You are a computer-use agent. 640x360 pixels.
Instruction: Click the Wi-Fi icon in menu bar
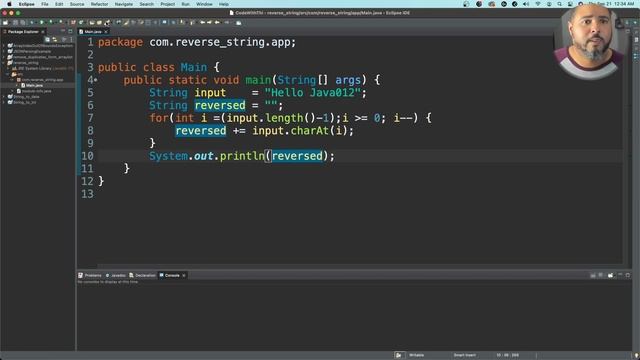coord(538,4)
